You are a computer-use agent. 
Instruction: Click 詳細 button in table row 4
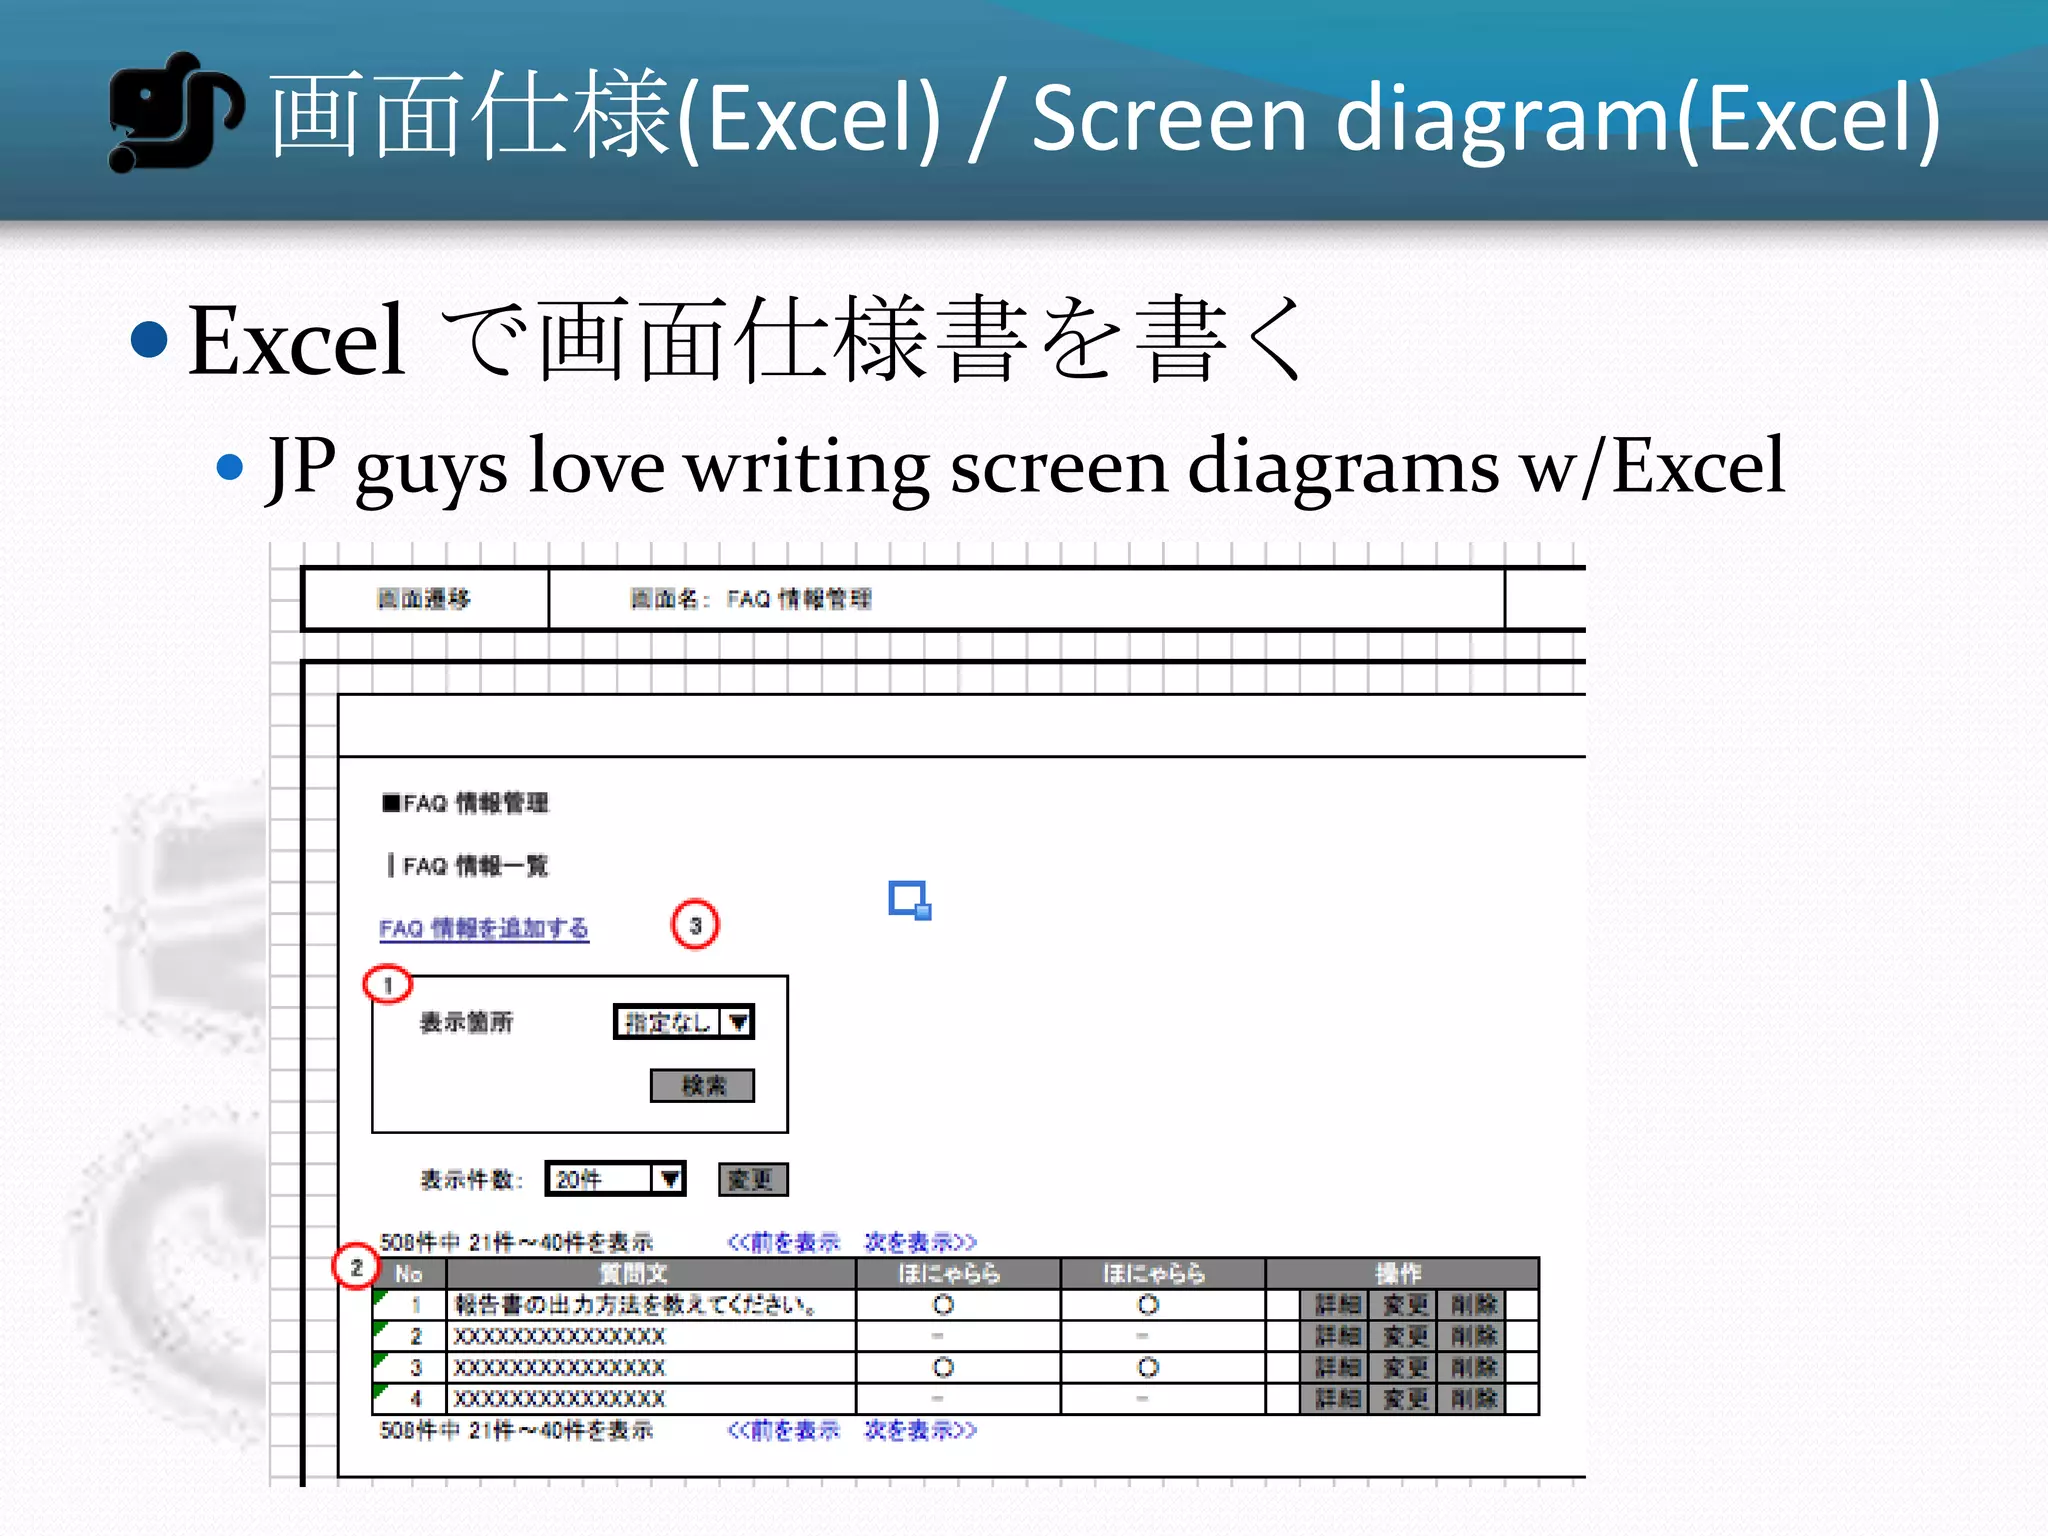1336,1398
